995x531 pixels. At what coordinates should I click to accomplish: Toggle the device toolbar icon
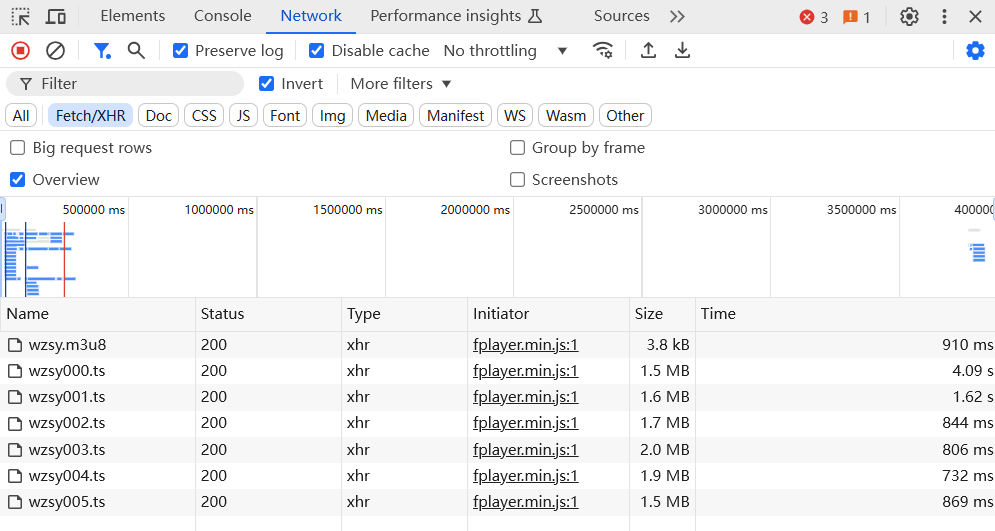(x=56, y=16)
